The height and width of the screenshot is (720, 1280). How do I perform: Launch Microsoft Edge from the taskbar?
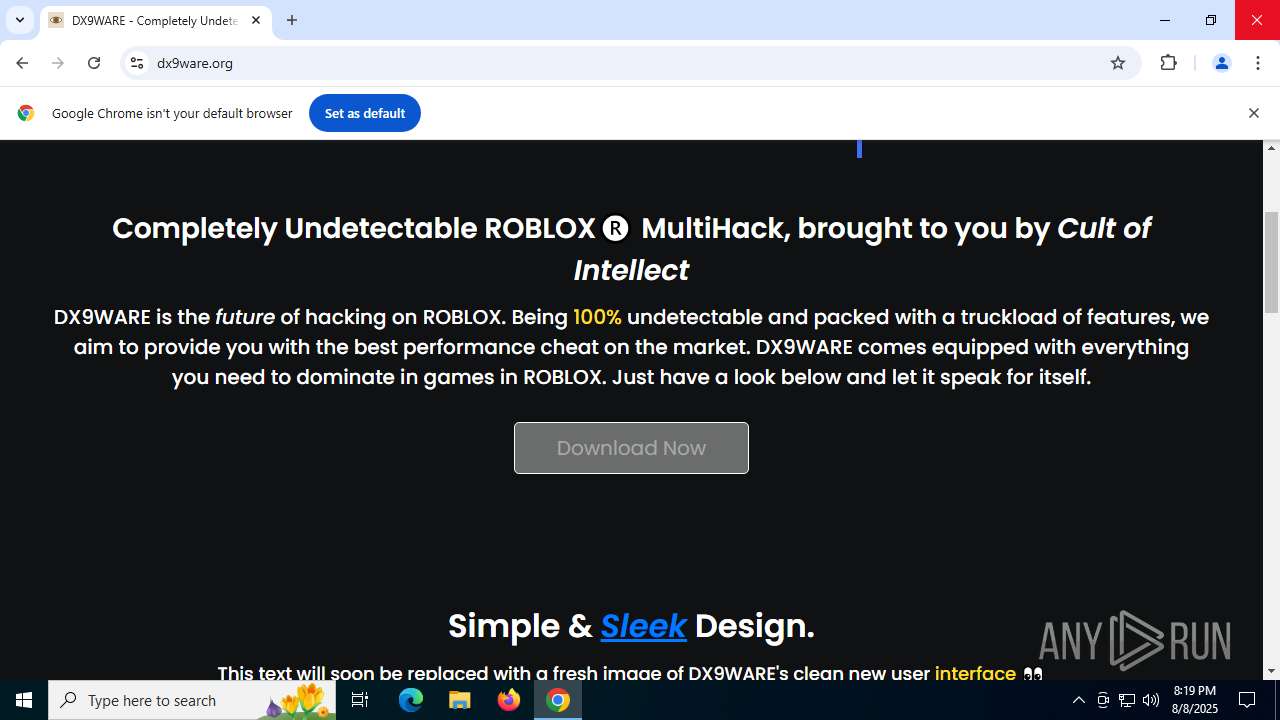tap(411, 700)
